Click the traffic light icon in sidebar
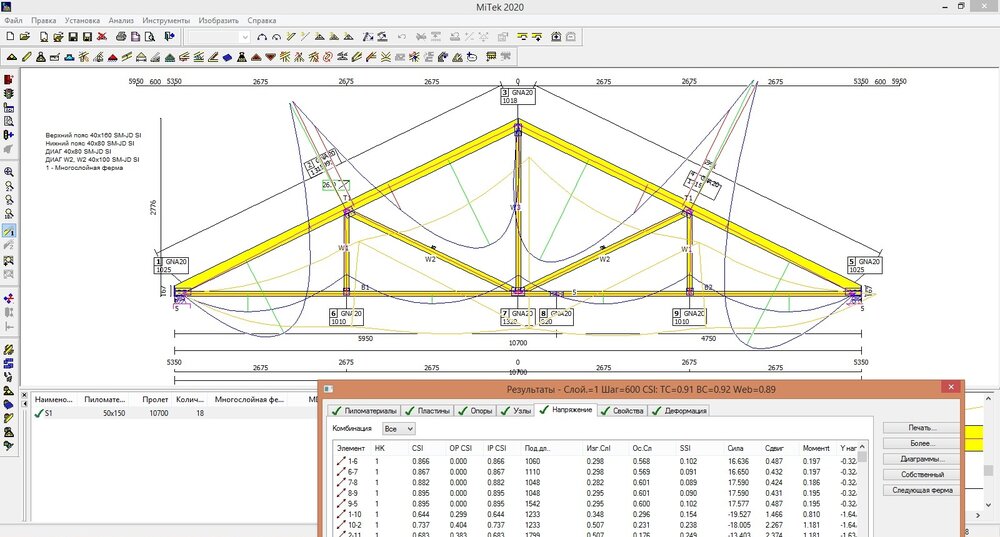1000x537 pixels. click(9, 93)
